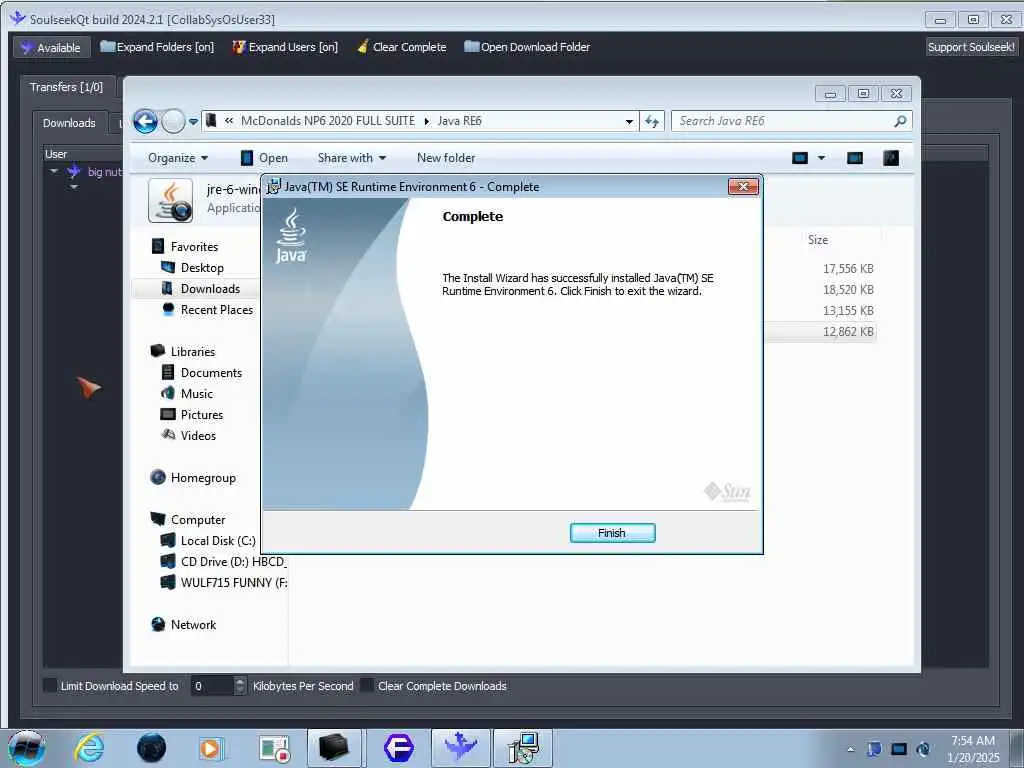The height and width of the screenshot is (768, 1024).
Task: Click the download speed stepper arrows
Action: pos(240,686)
